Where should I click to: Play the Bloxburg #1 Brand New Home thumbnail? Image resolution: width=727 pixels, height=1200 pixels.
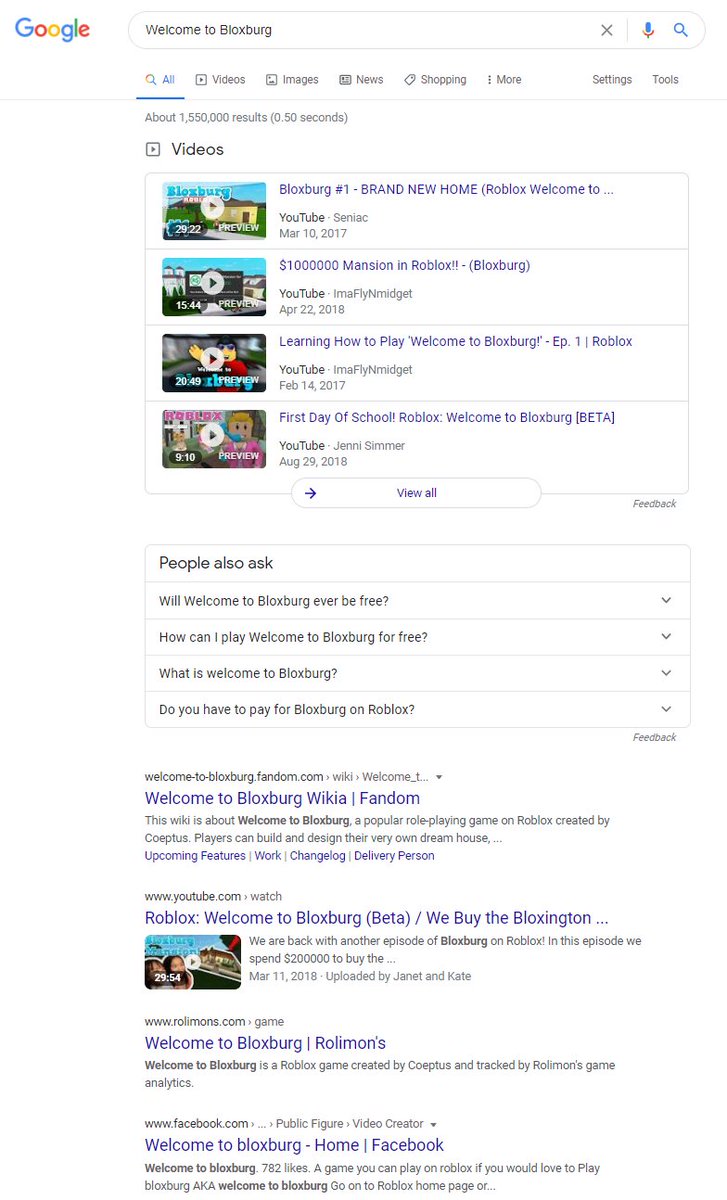(x=214, y=211)
